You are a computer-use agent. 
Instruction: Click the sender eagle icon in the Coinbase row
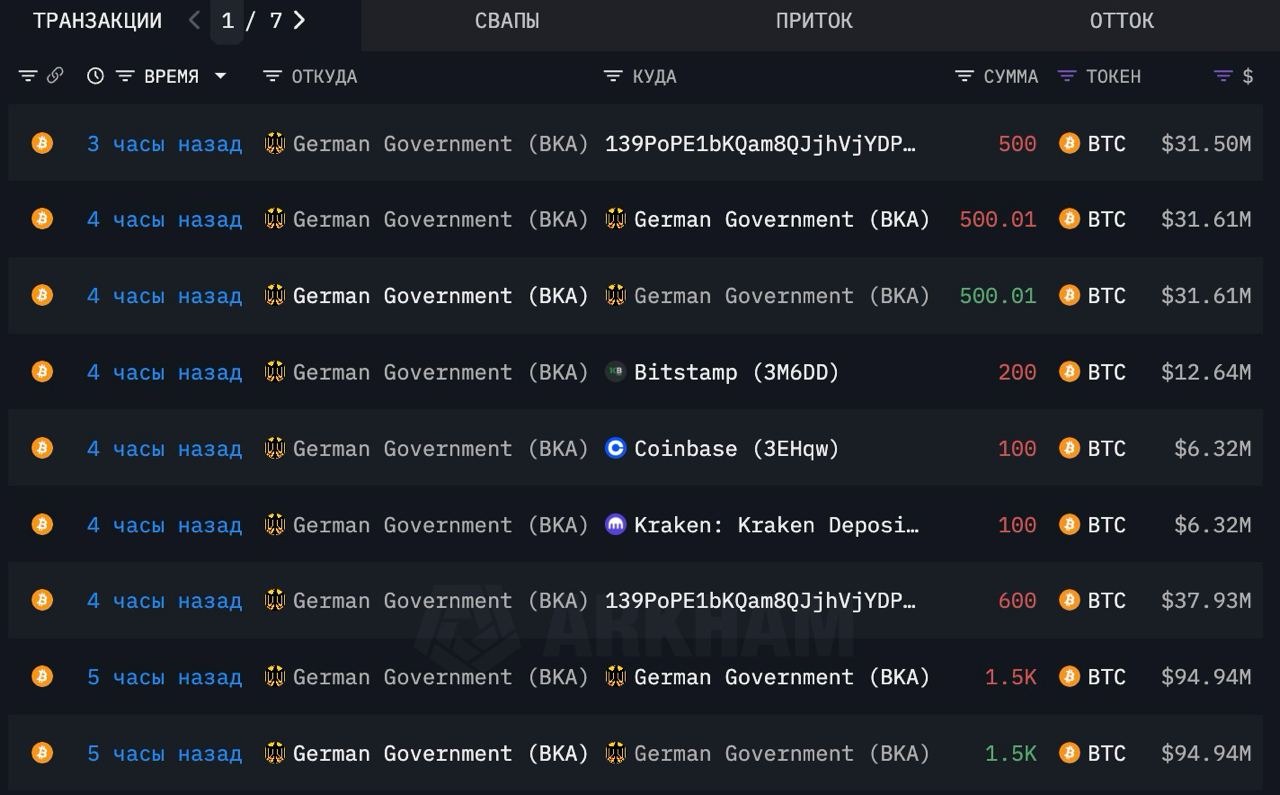274,448
